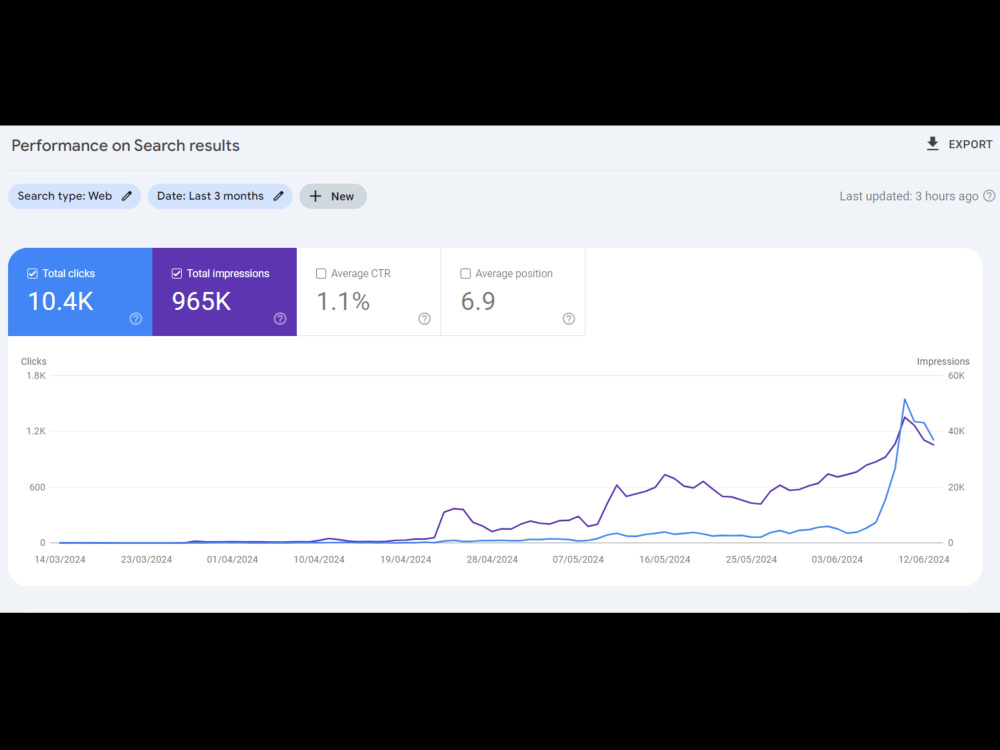The width and height of the screenshot is (1000, 750).
Task: Click the 16/05/2024 date axis label
Action: pyautogui.click(x=665, y=559)
